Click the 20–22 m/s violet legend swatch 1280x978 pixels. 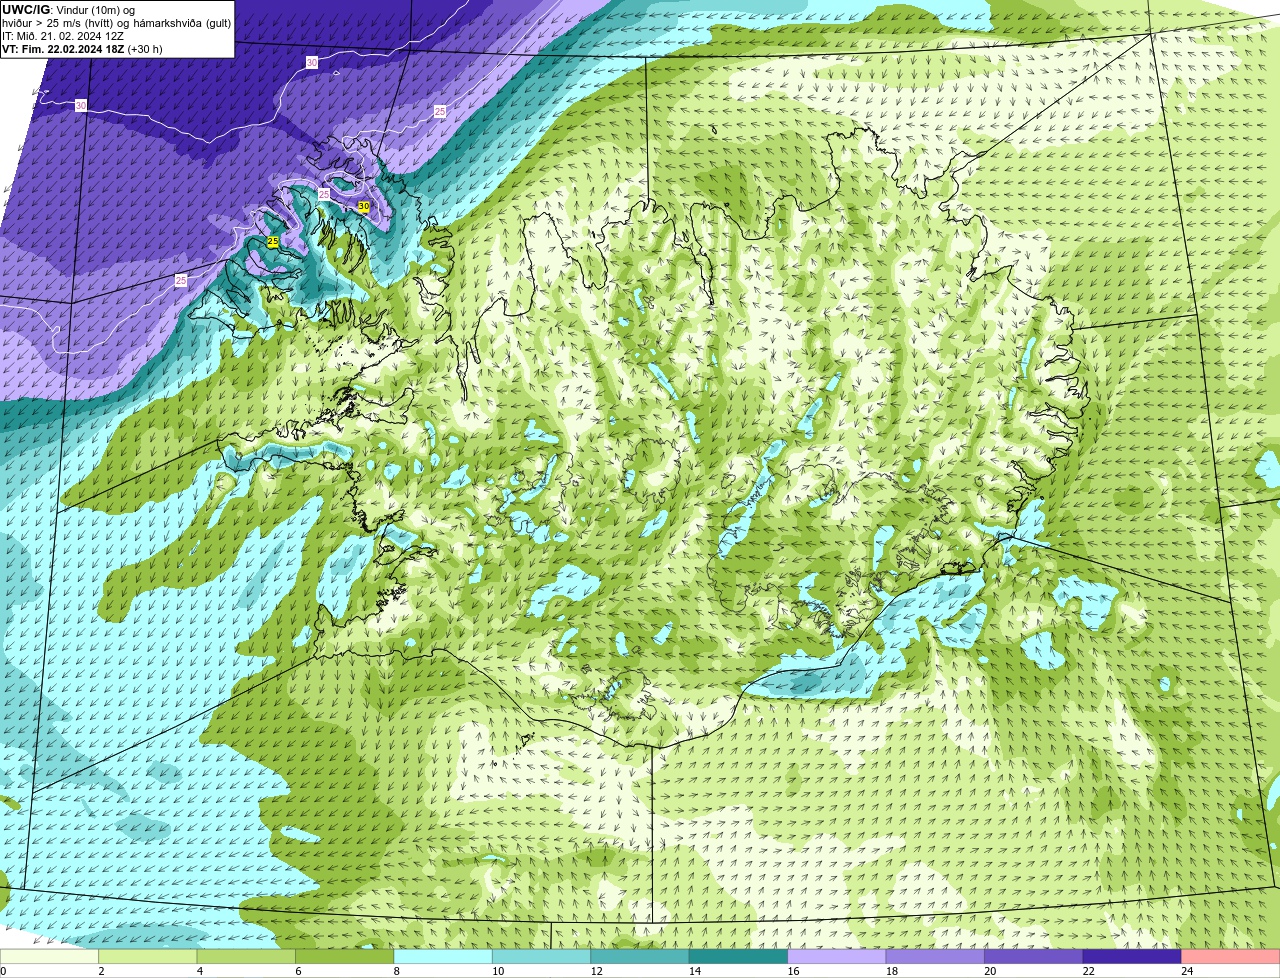(1034, 956)
